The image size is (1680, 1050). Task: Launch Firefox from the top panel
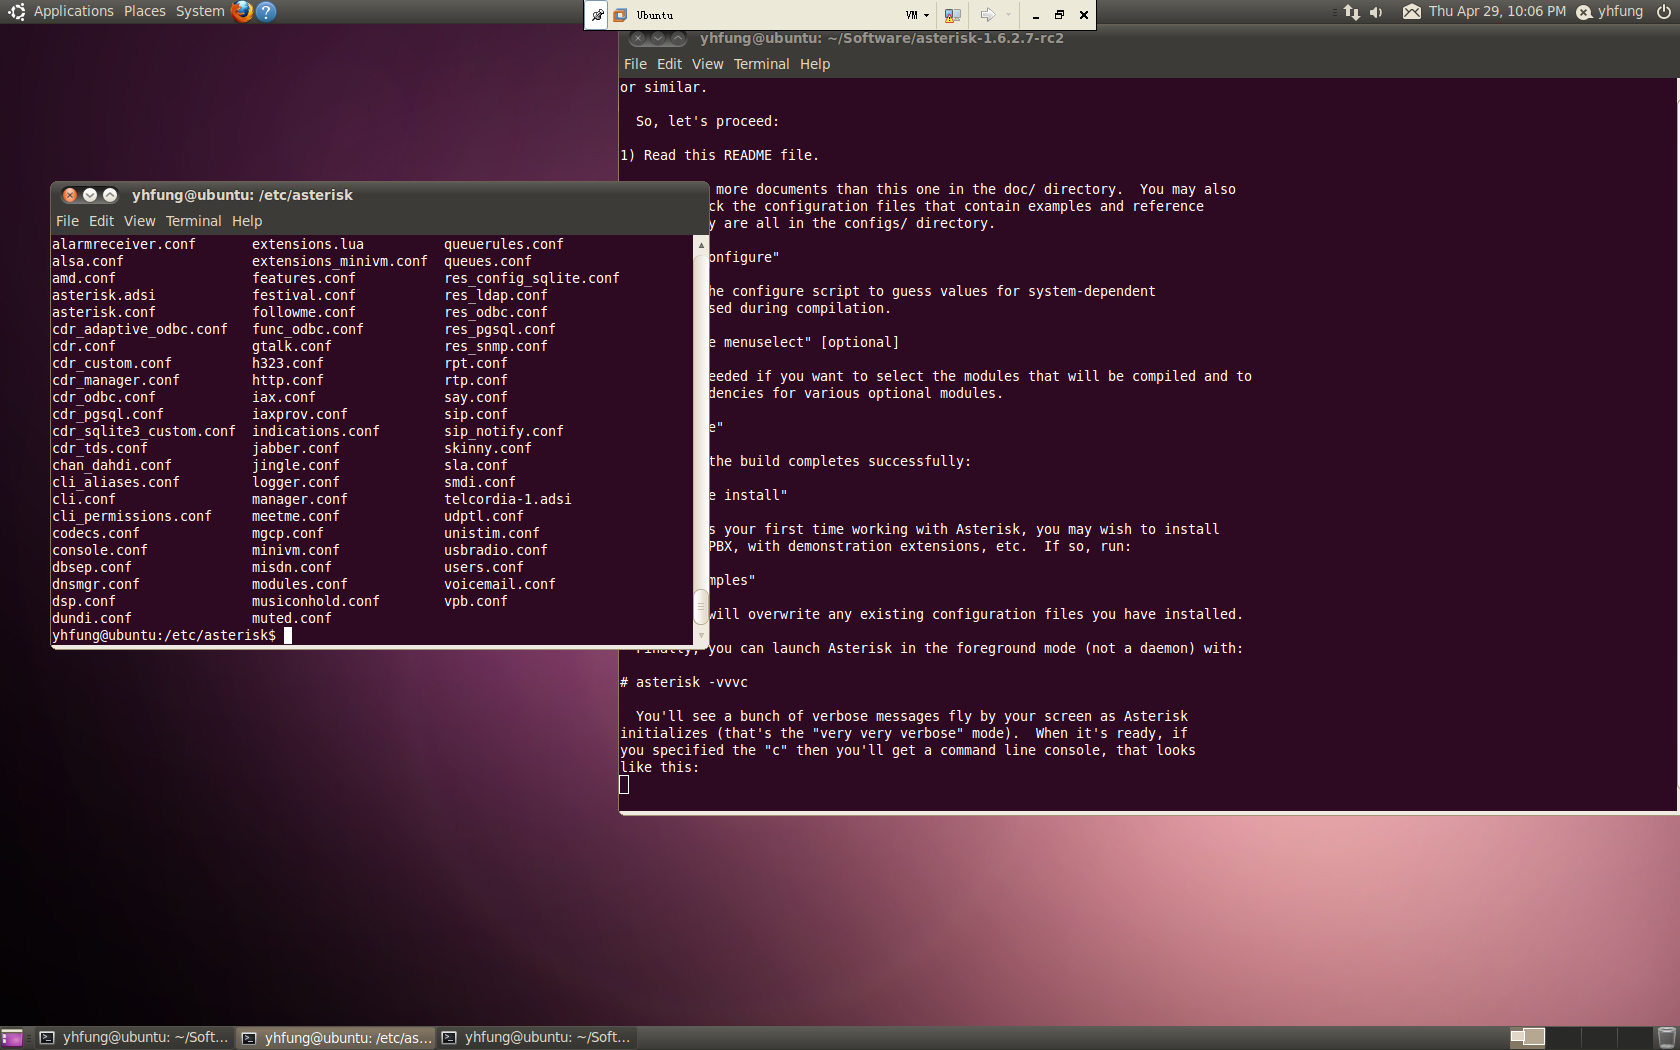pos(241,11)
